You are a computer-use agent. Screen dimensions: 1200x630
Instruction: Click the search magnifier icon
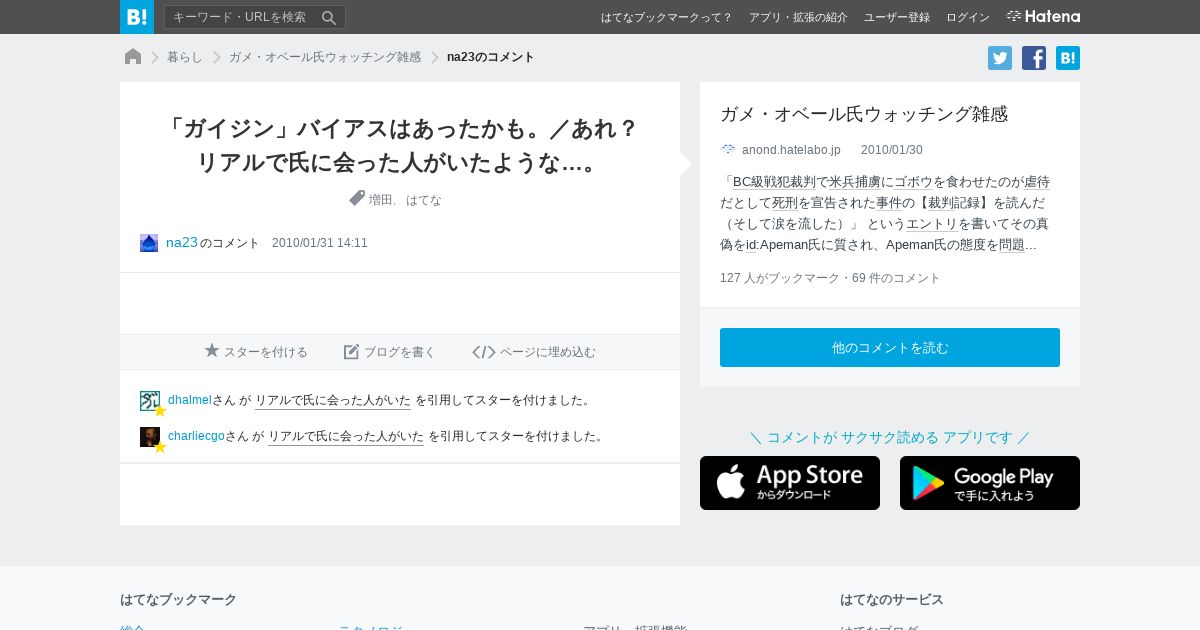[x=329, y=17]
